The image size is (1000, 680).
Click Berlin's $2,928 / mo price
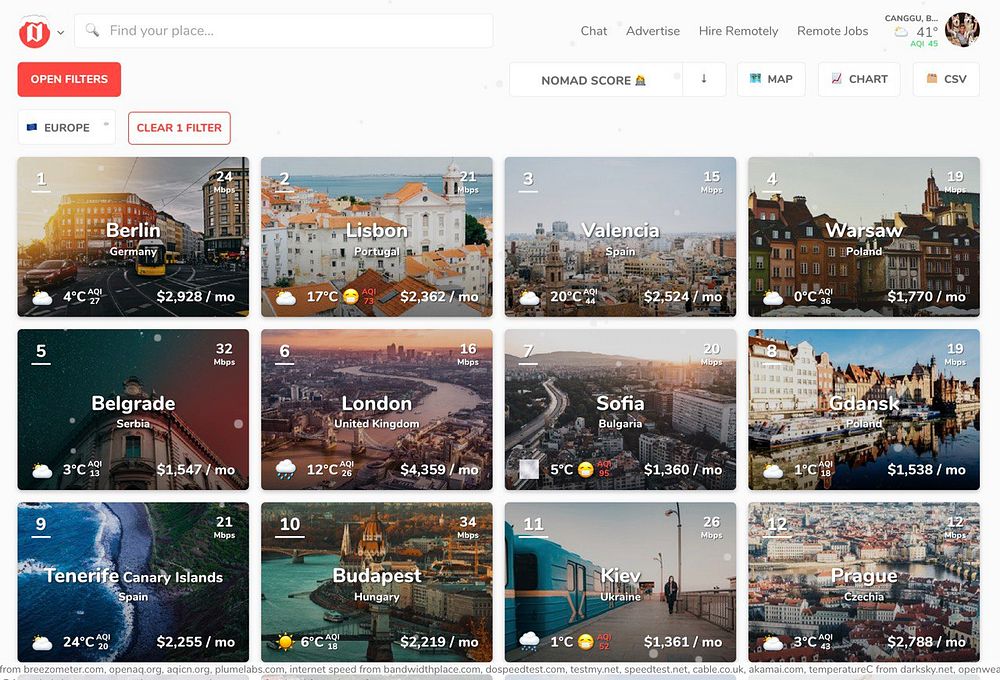(x=196, y=297)
